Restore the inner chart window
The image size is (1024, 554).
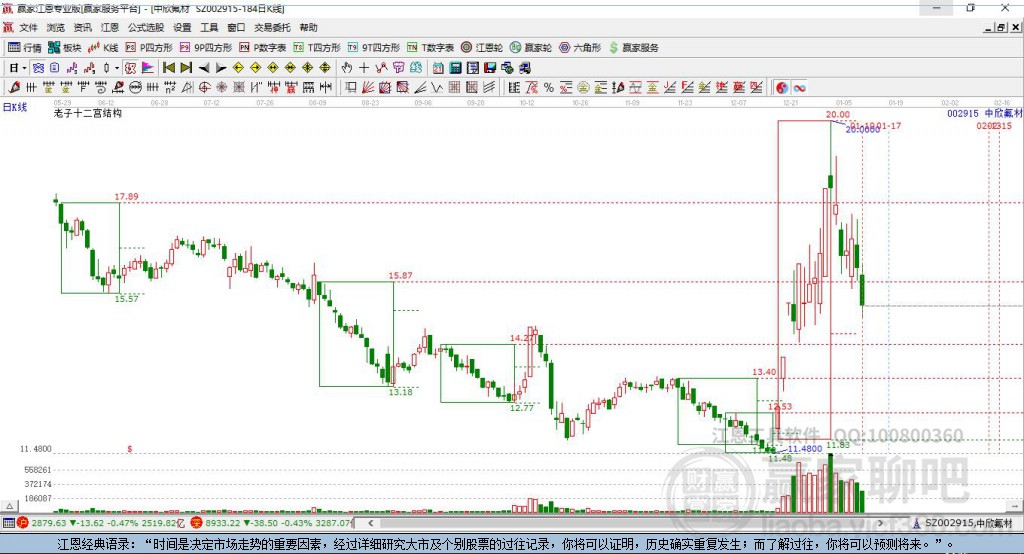click(1001, 27)
